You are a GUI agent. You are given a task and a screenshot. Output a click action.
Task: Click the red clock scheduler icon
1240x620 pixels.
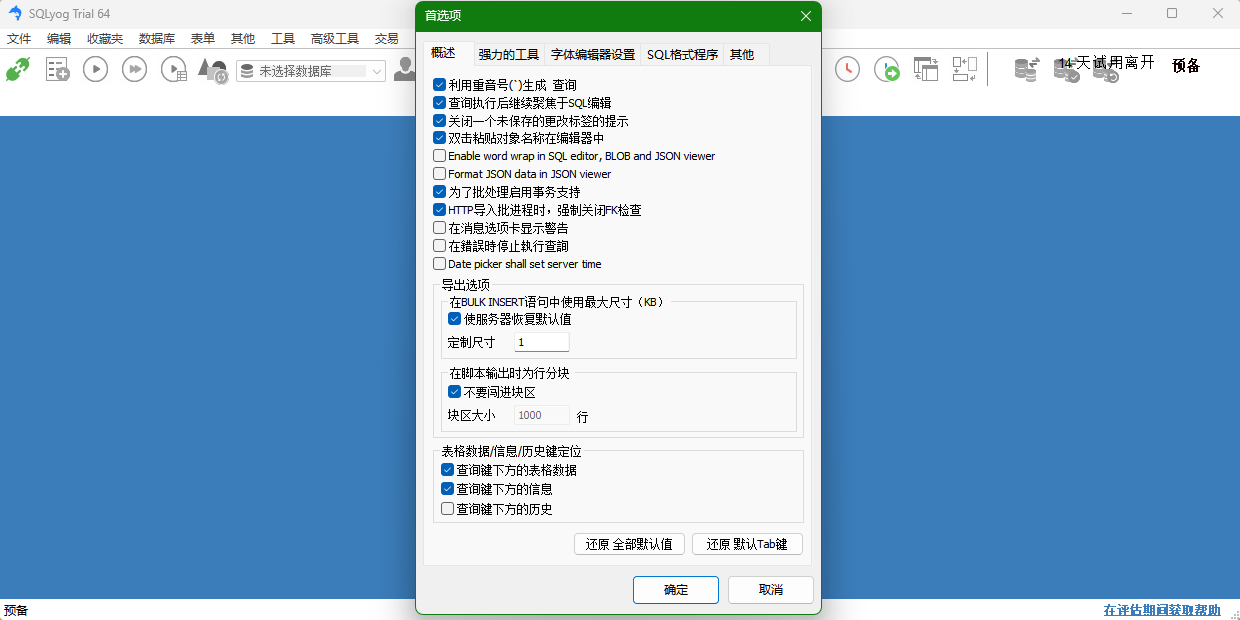(x=847, y=69)
